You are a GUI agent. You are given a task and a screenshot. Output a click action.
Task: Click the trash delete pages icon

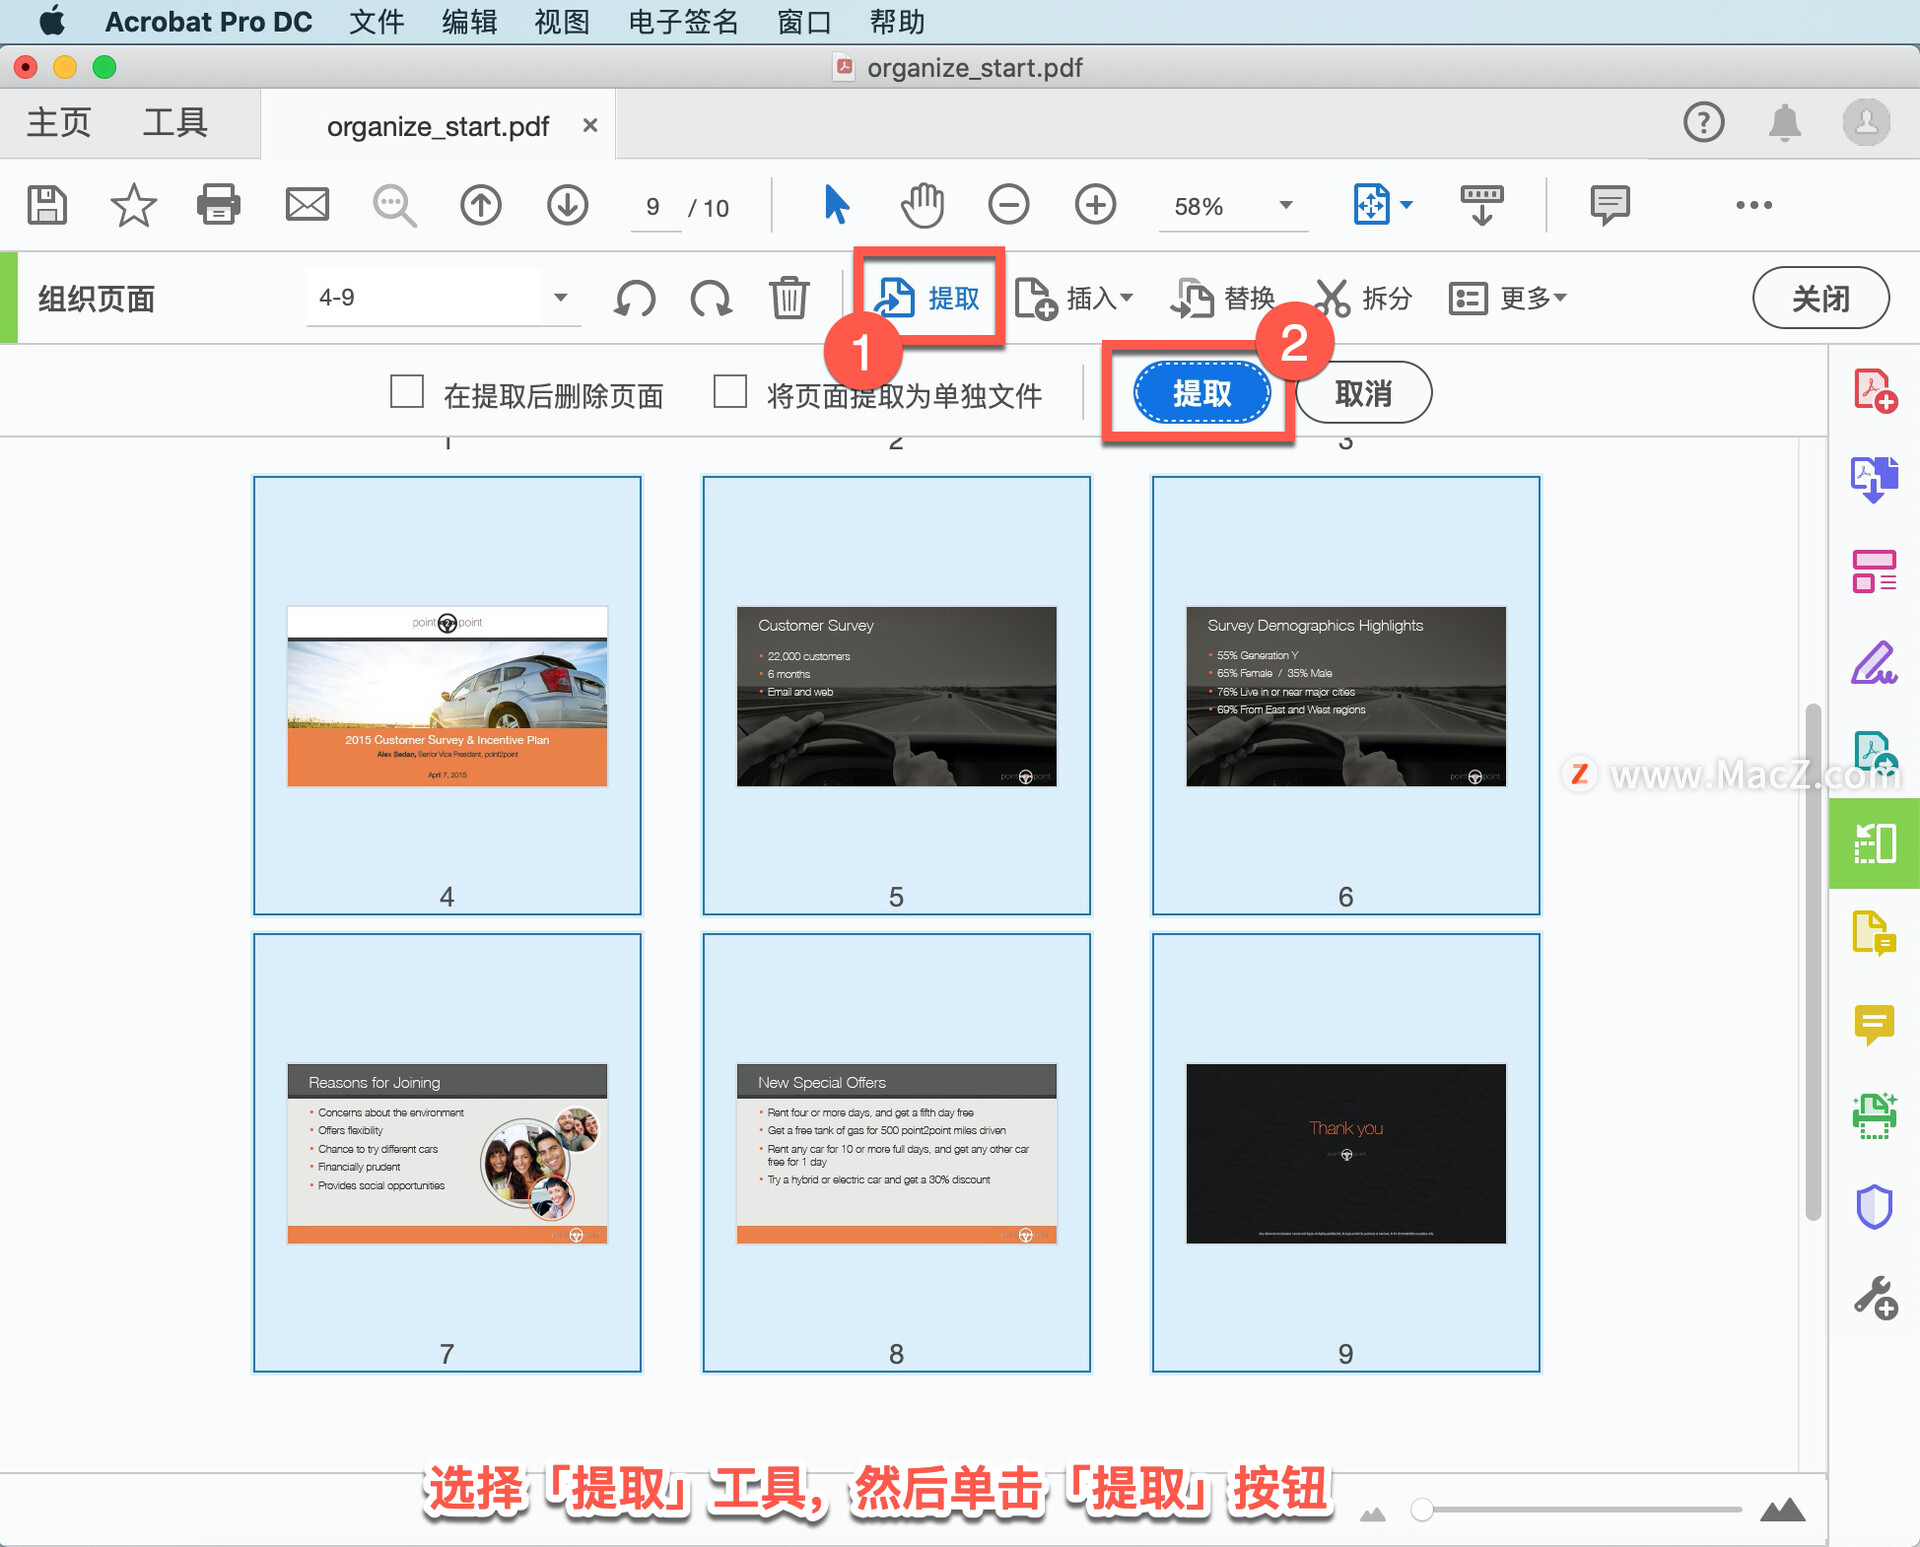coord(789,298)
